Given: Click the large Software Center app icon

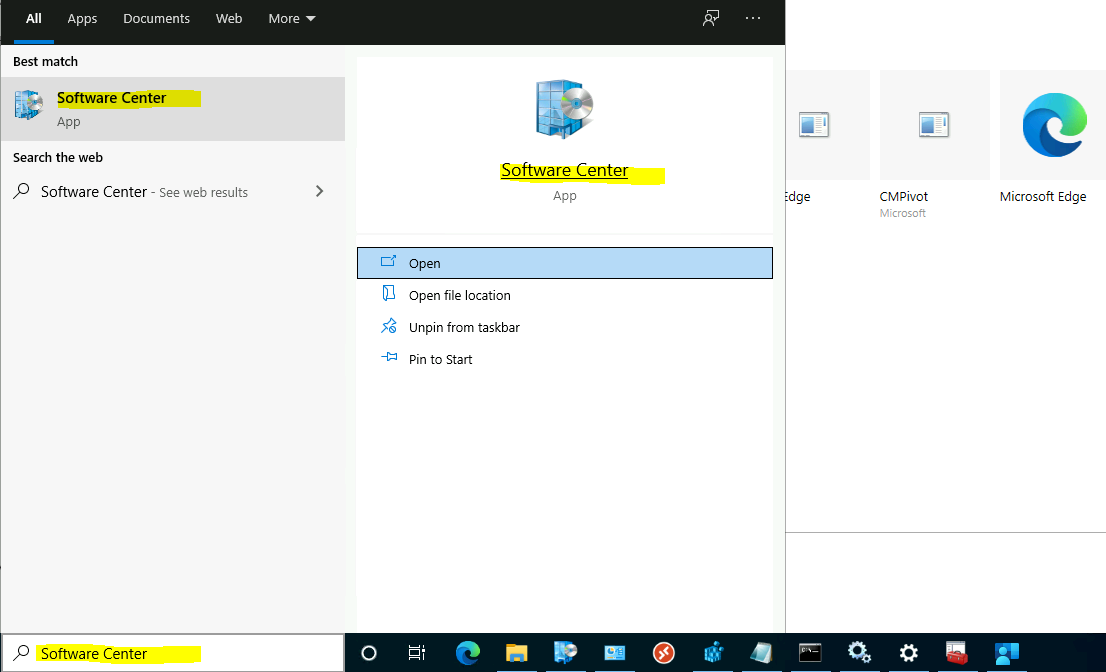Looking at the screenshot, I should (564, 109).
